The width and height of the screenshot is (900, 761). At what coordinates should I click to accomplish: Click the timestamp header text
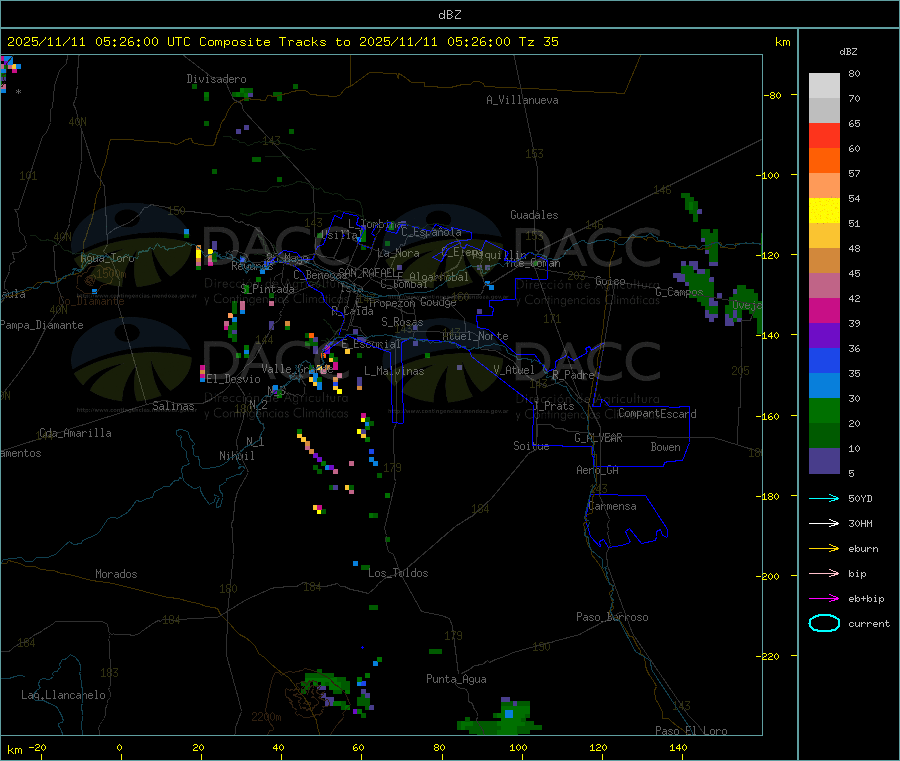(282, 42)
